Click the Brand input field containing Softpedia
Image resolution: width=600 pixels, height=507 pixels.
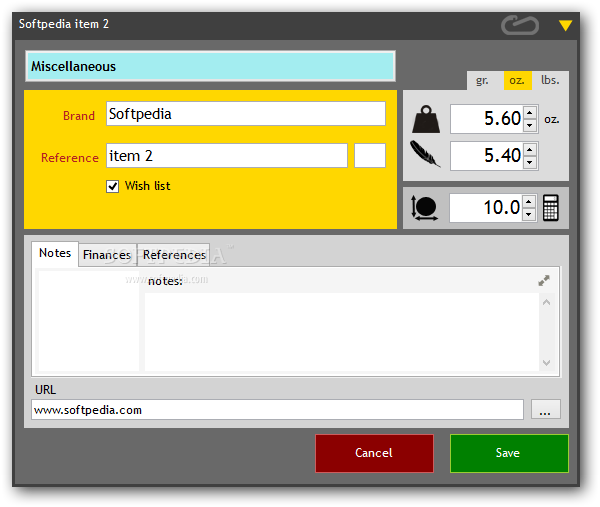click(246, 114)
